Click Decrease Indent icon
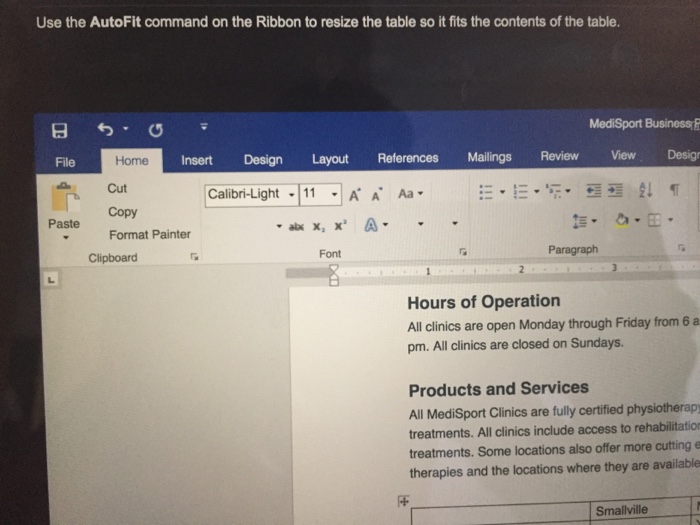Viewport: 700px width, 525px height. pos(594,191)
